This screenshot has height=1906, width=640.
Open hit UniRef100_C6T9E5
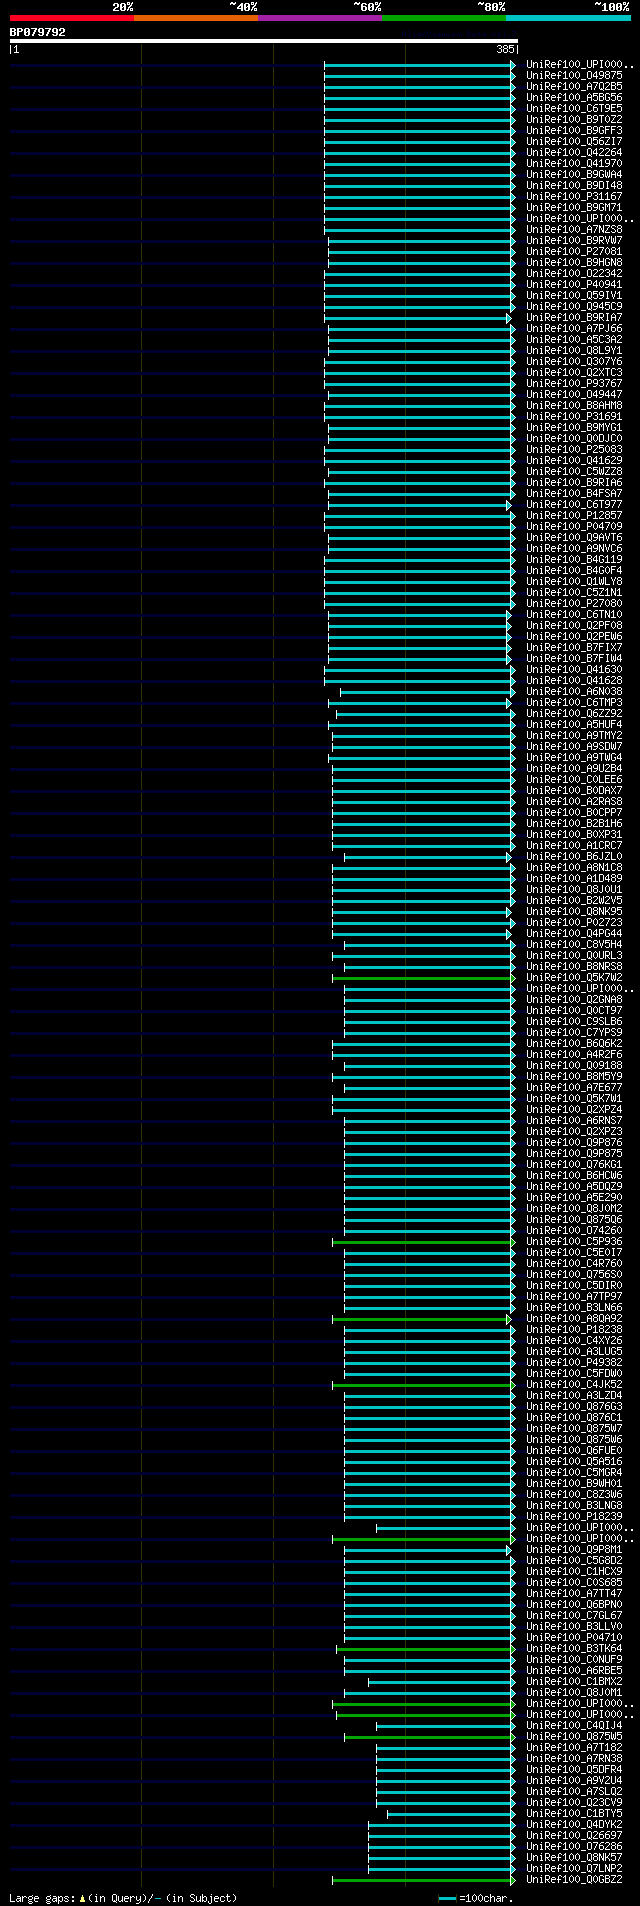pos(574,108)
